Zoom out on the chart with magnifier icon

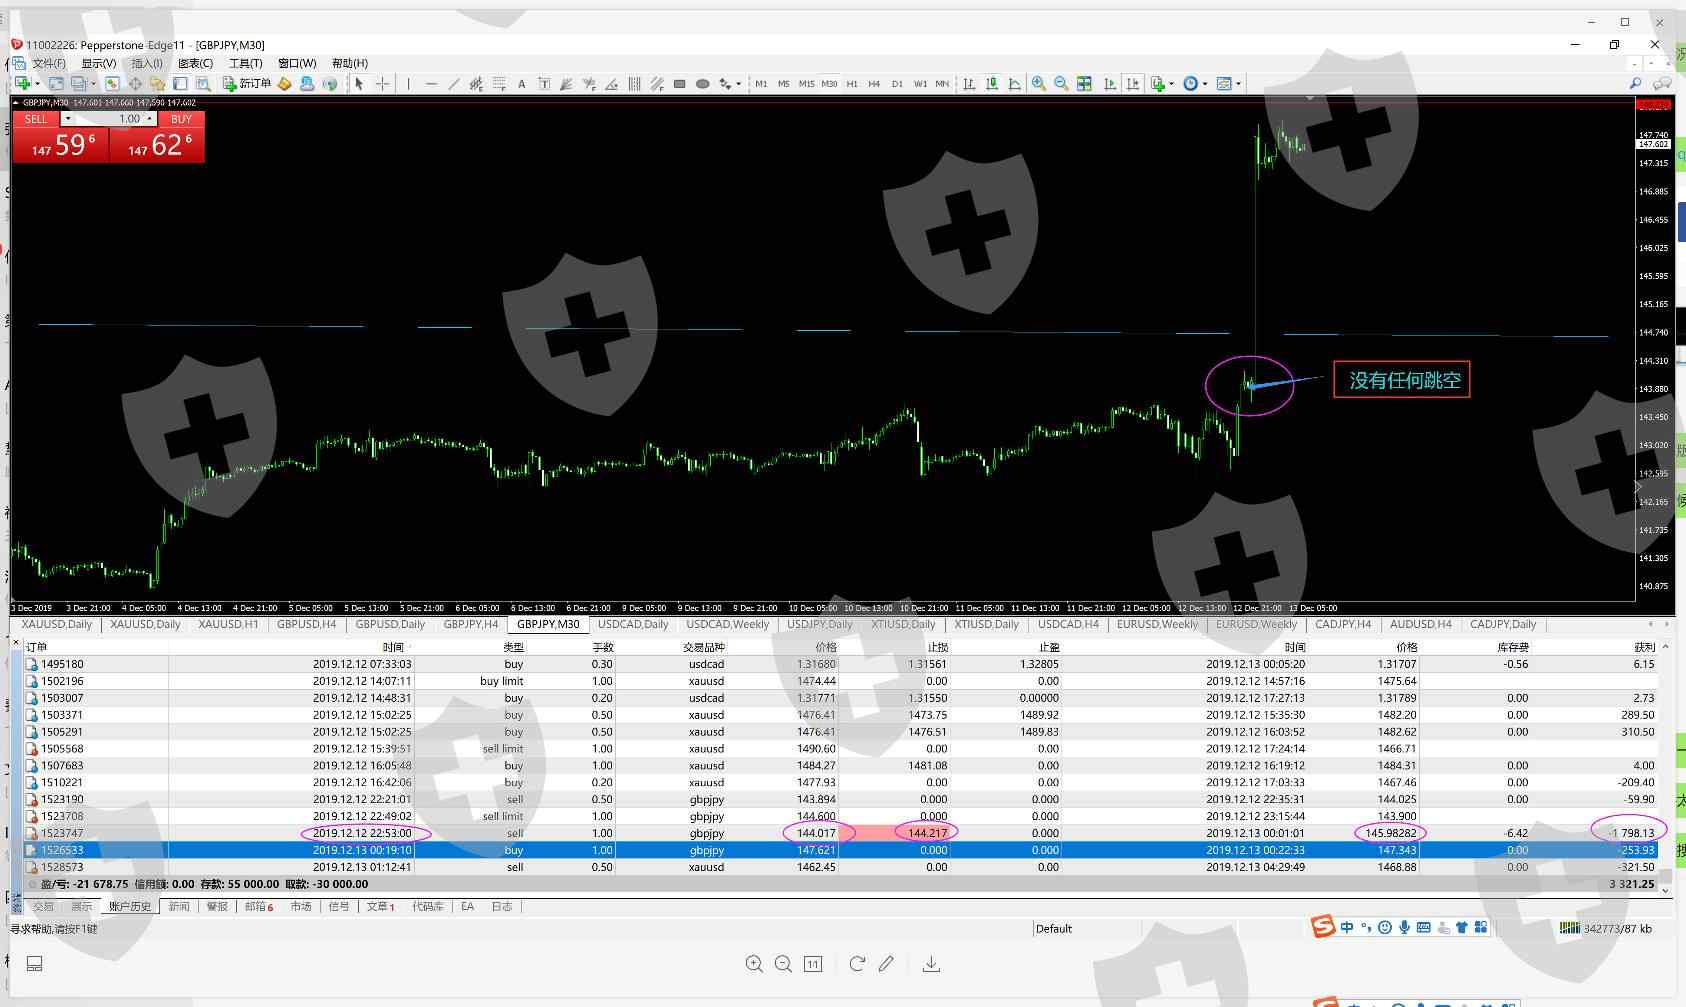pyautogui.click(x=1061, y=84)
